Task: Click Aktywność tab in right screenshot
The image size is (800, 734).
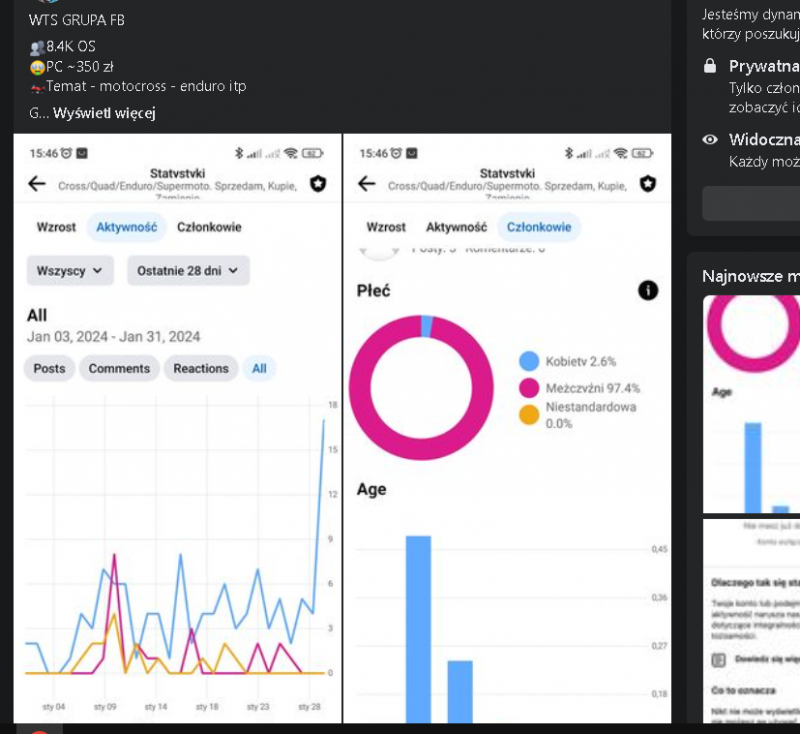Action: pyautogui.click(x=456, y=227)
